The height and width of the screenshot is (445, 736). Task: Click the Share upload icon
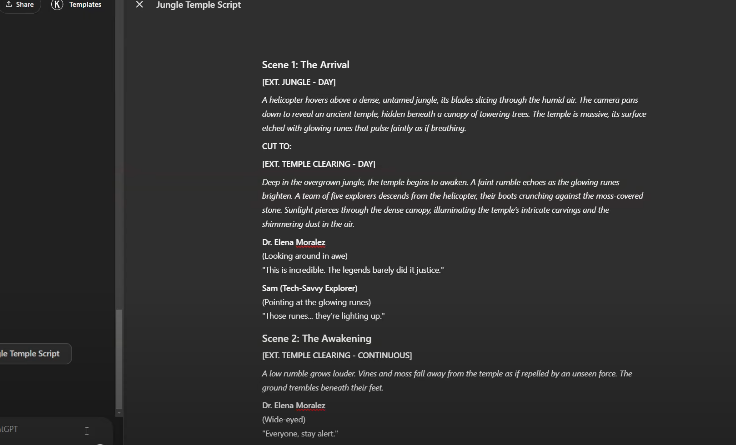coord(8,4)
